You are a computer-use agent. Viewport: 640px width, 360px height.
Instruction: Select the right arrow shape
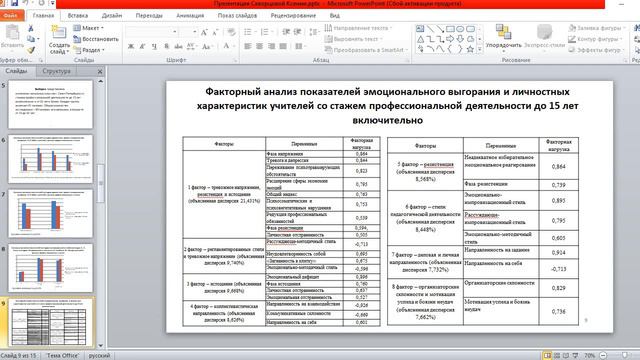[x=450, y=39]
